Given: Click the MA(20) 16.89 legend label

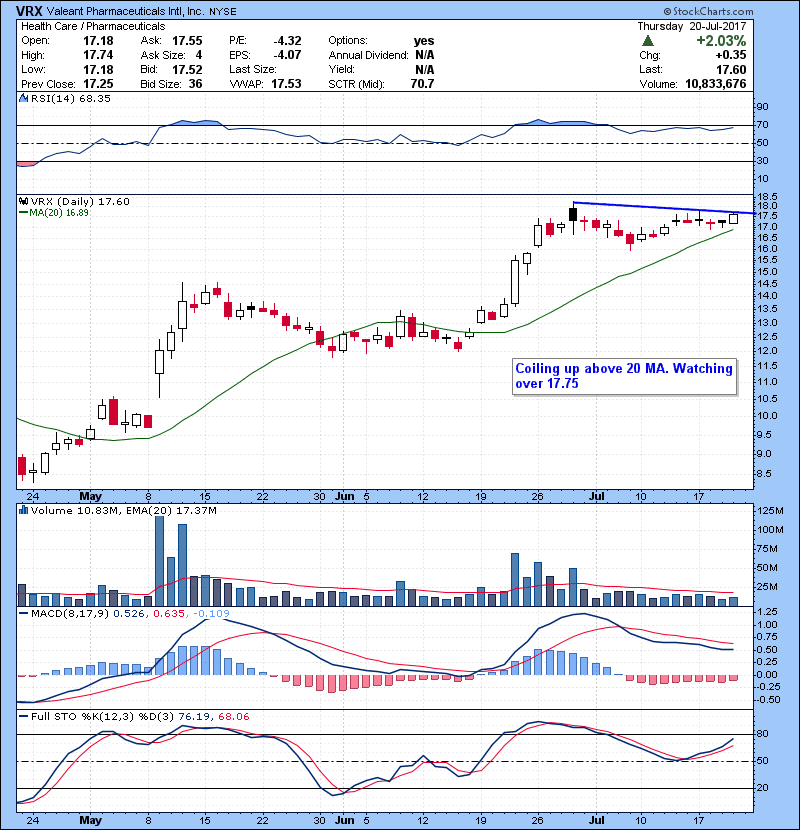Looking at the screenshot, I should point(54,213).
